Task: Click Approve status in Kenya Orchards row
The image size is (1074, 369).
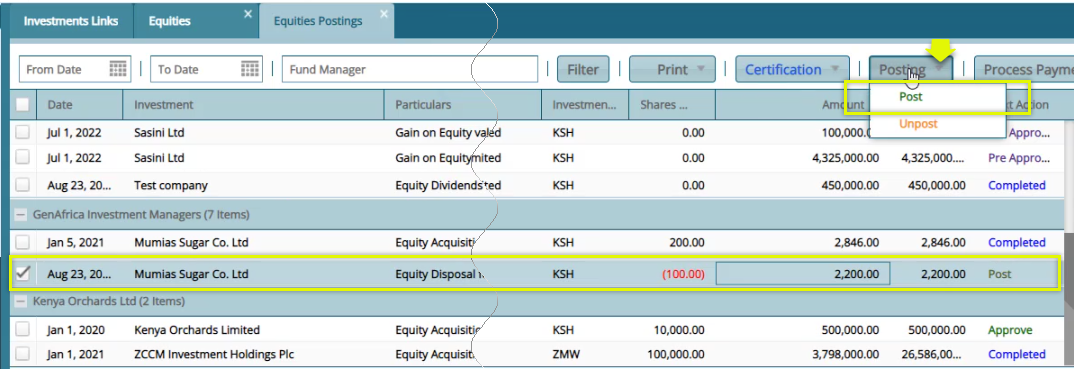Action: coord(1010,330)
